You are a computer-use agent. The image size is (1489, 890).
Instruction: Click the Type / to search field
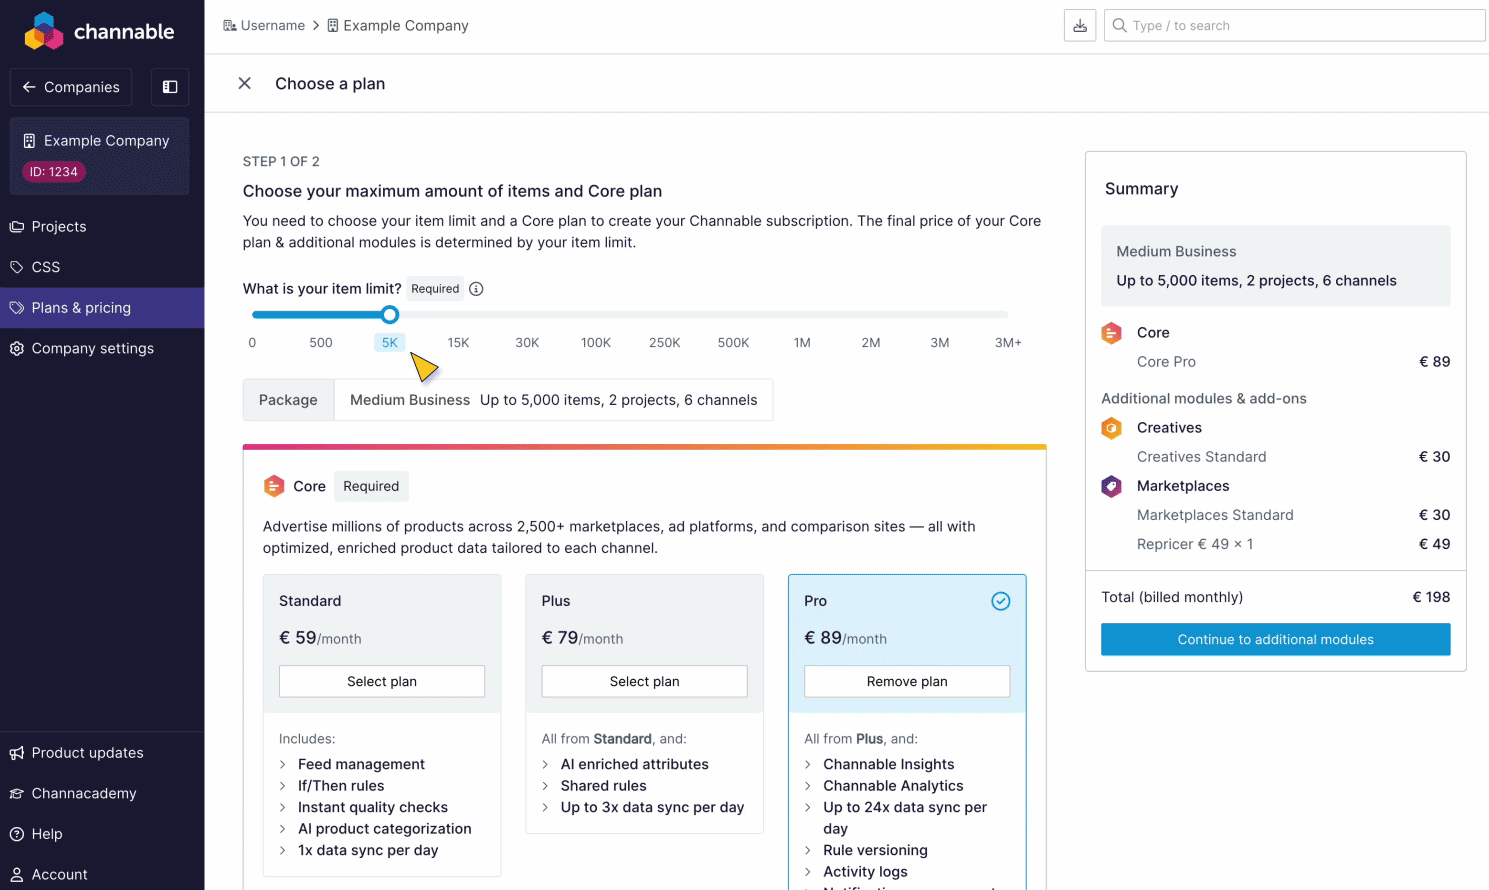click(x=1294, y=25)
